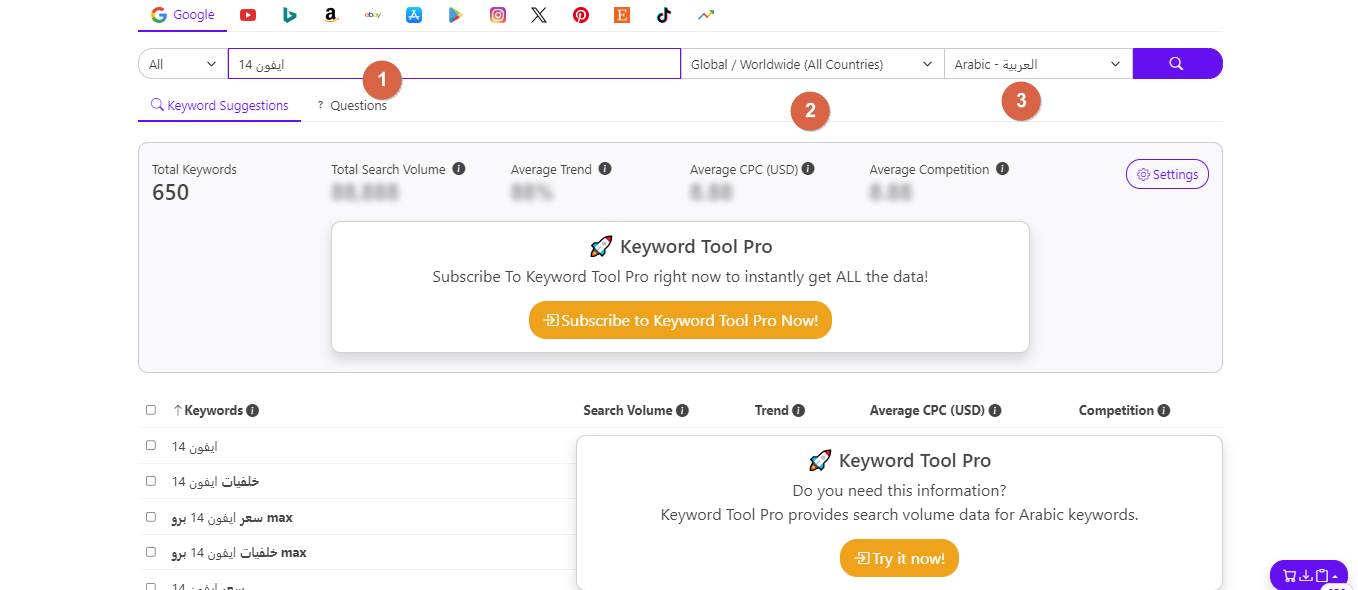Check the box for ايفون 14 row
1358x590 pixels.
(151, 445)
